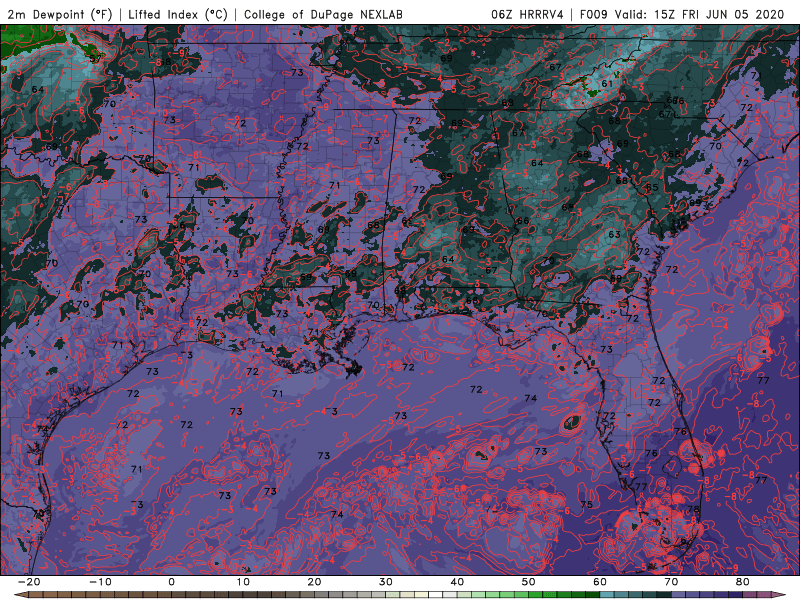Click the "57" dewpoint value on the map
This screenshot has width=800, height=600.
pos(95,59)
